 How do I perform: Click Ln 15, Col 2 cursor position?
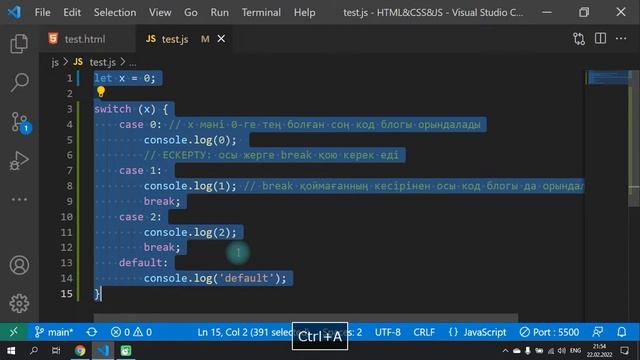[244, 332]
